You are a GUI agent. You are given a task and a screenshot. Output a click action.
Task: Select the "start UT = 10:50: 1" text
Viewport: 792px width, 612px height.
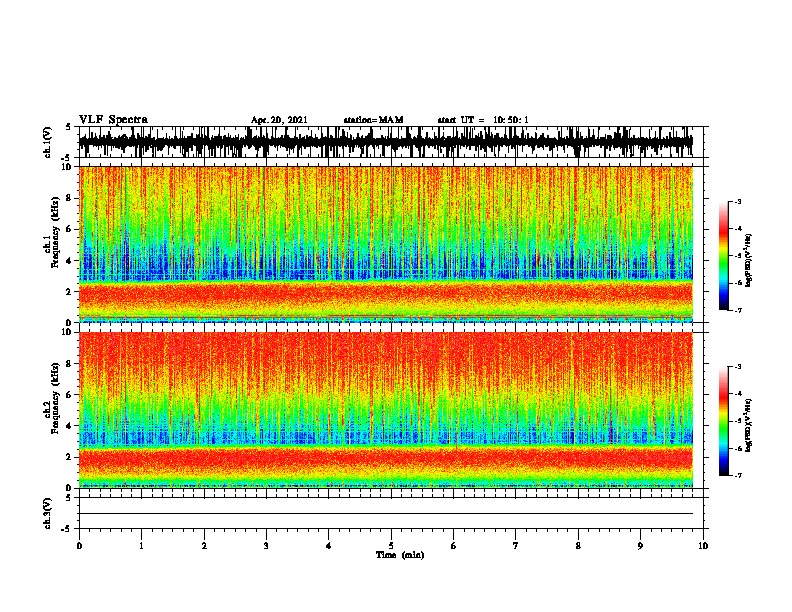(483, 120)
